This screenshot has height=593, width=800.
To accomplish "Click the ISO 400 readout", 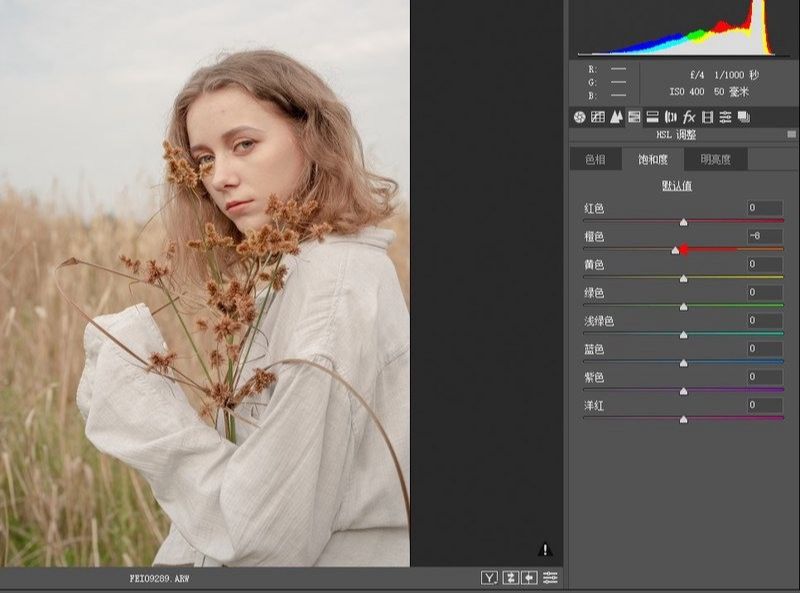I will [x=687, y=92].
